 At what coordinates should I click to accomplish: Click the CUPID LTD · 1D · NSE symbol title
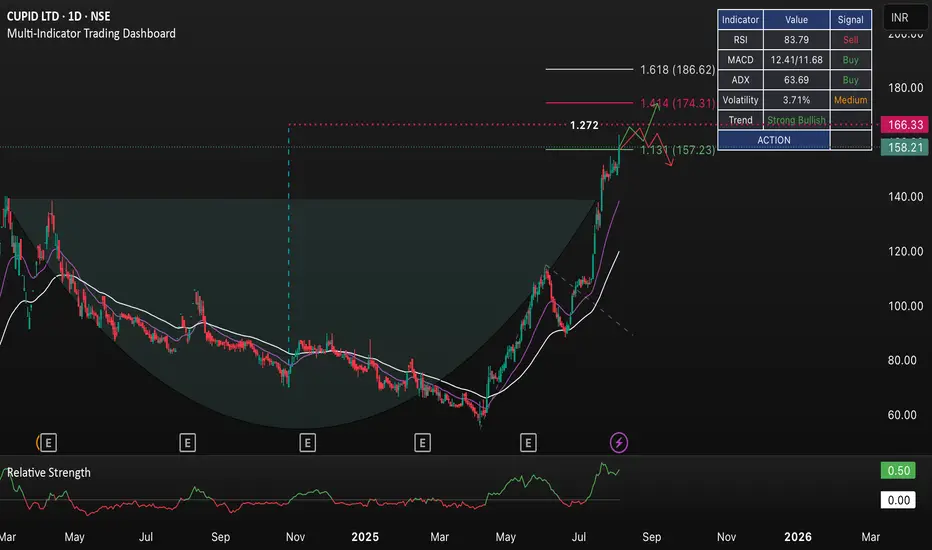pyautogui.click(x=58, y=16)
